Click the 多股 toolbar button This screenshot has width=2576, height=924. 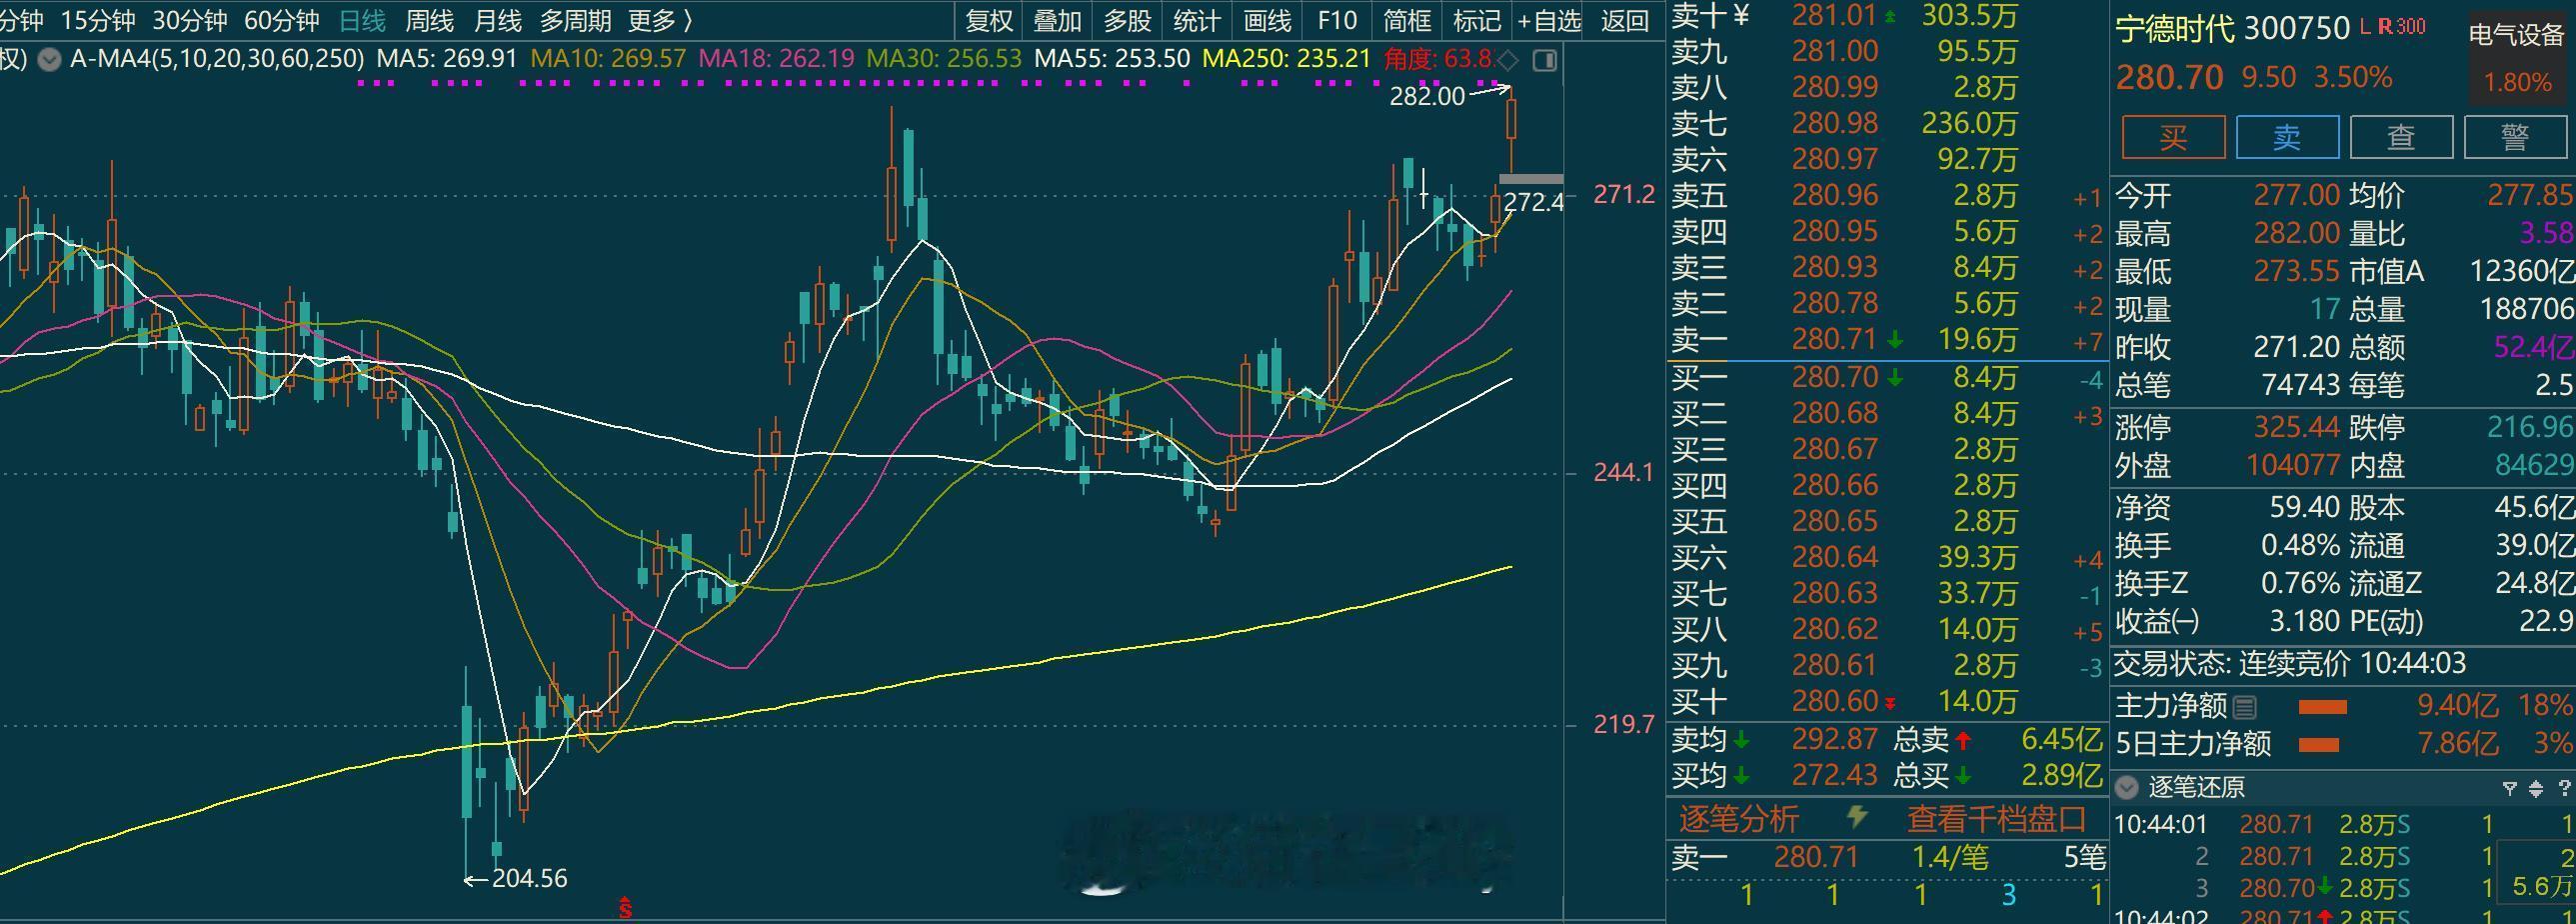click(x=1127, y=20)
